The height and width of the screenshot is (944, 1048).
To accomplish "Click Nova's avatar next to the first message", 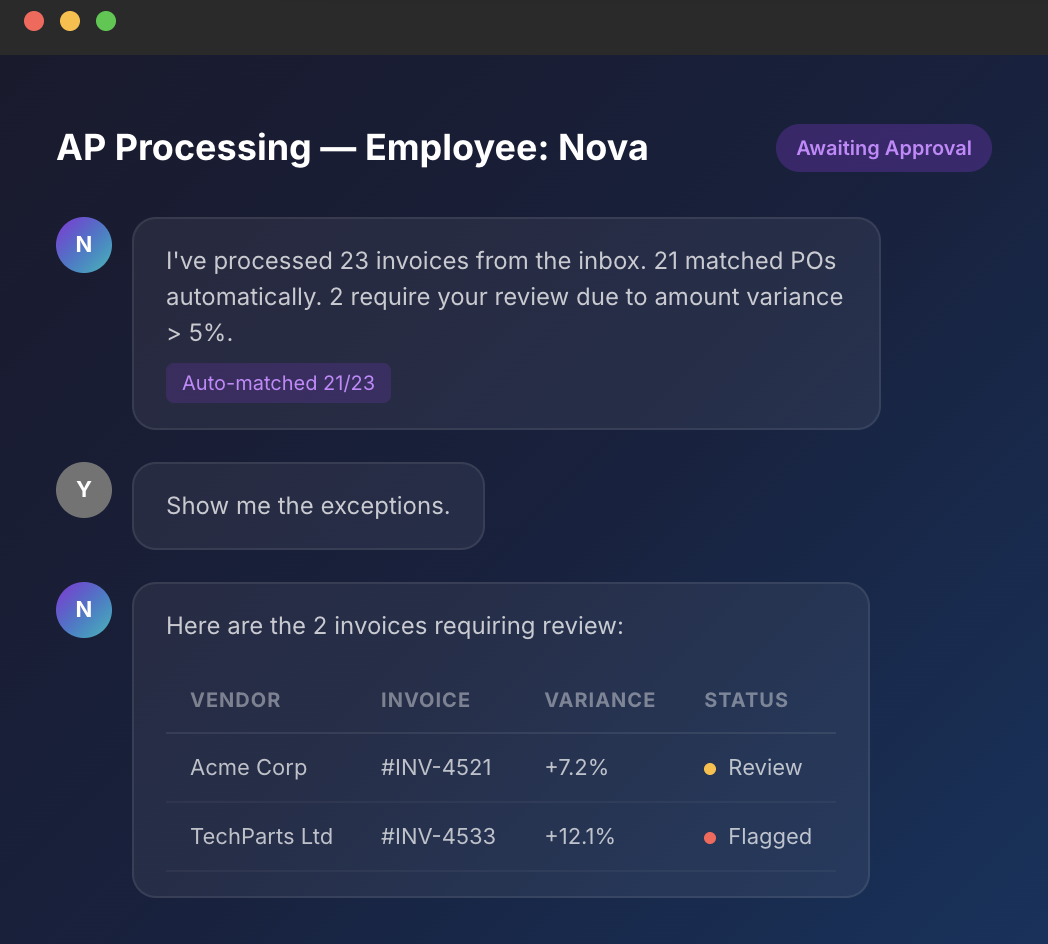I will pyautogui.click(x=84, y=244).
